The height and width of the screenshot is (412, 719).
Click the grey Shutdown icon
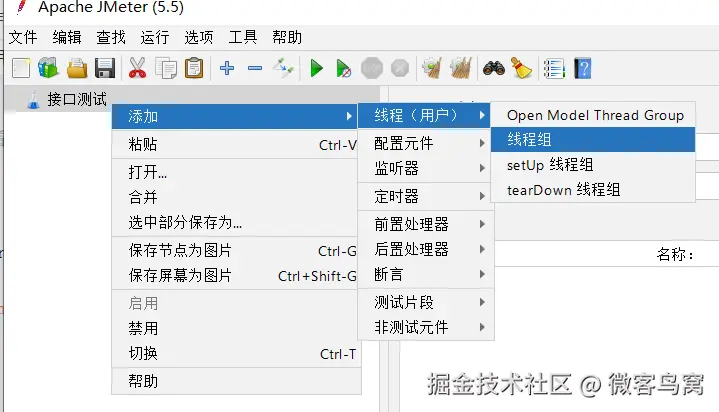click(x=400, y=68)
